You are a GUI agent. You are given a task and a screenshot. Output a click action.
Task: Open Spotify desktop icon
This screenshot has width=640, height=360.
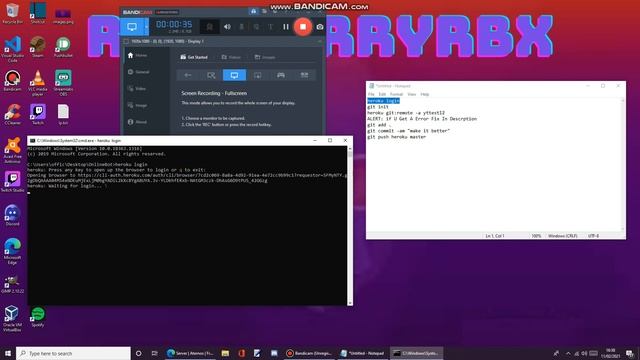(x=38, y=317)
